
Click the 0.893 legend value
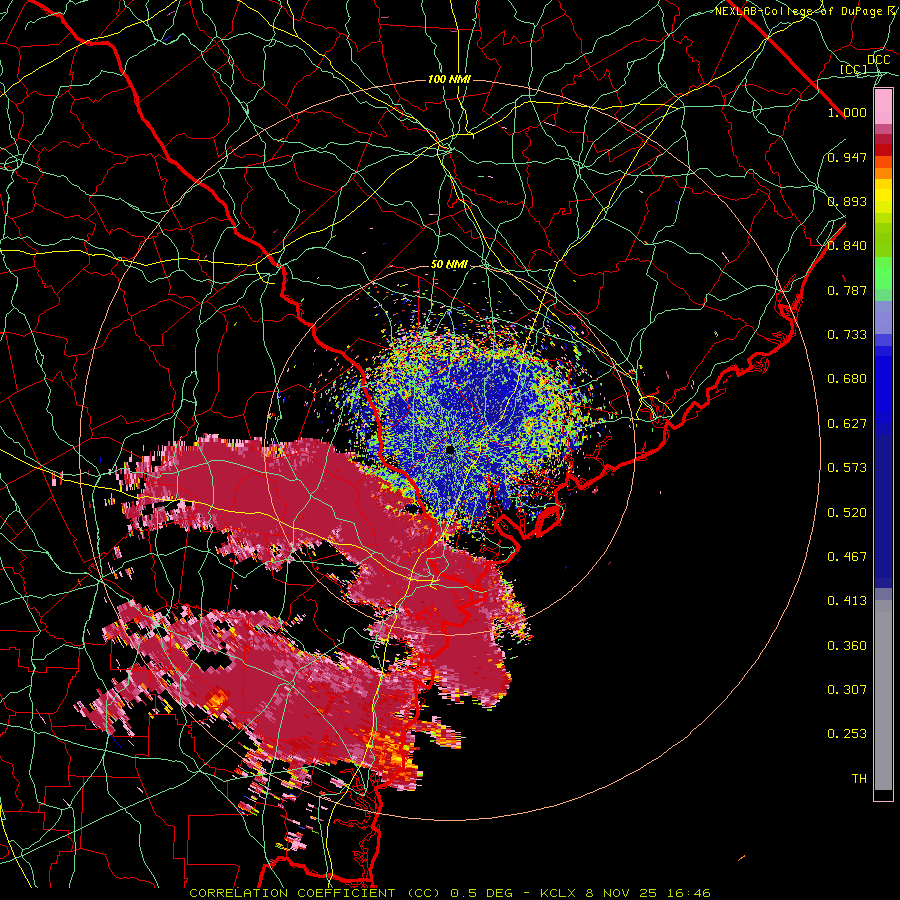click(x=847, y=201)
